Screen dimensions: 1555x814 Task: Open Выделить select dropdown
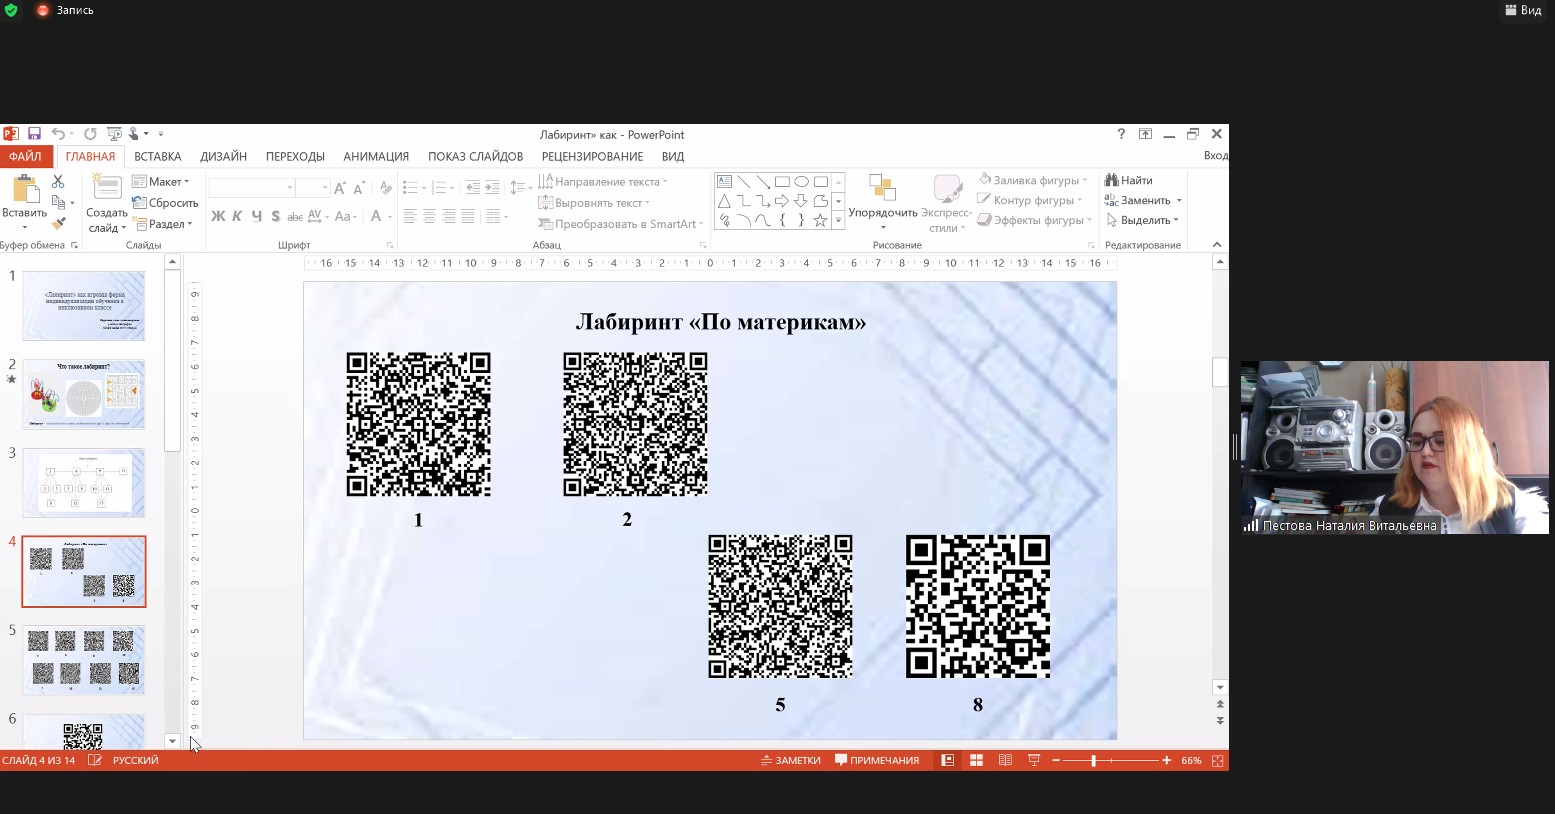1142,220
